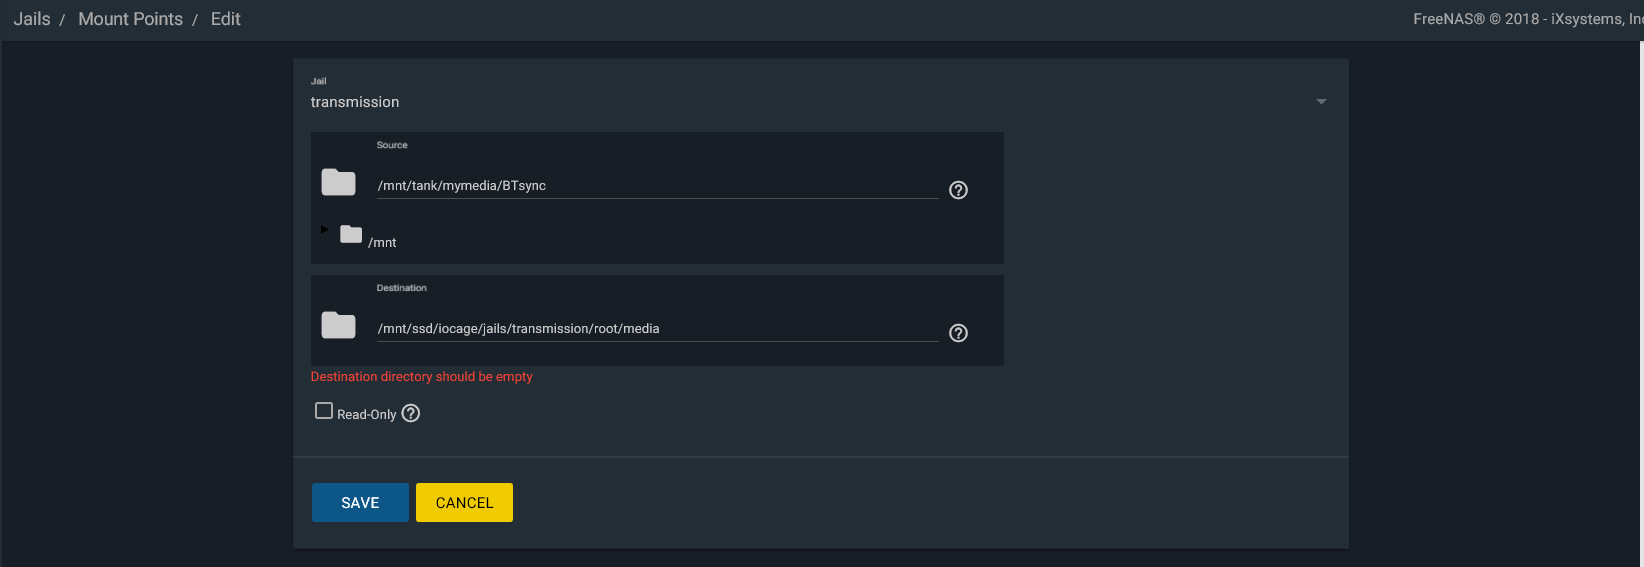Expand the /mnt tree node triangle
Screen dimensions: 1644x567
[324, 230]
